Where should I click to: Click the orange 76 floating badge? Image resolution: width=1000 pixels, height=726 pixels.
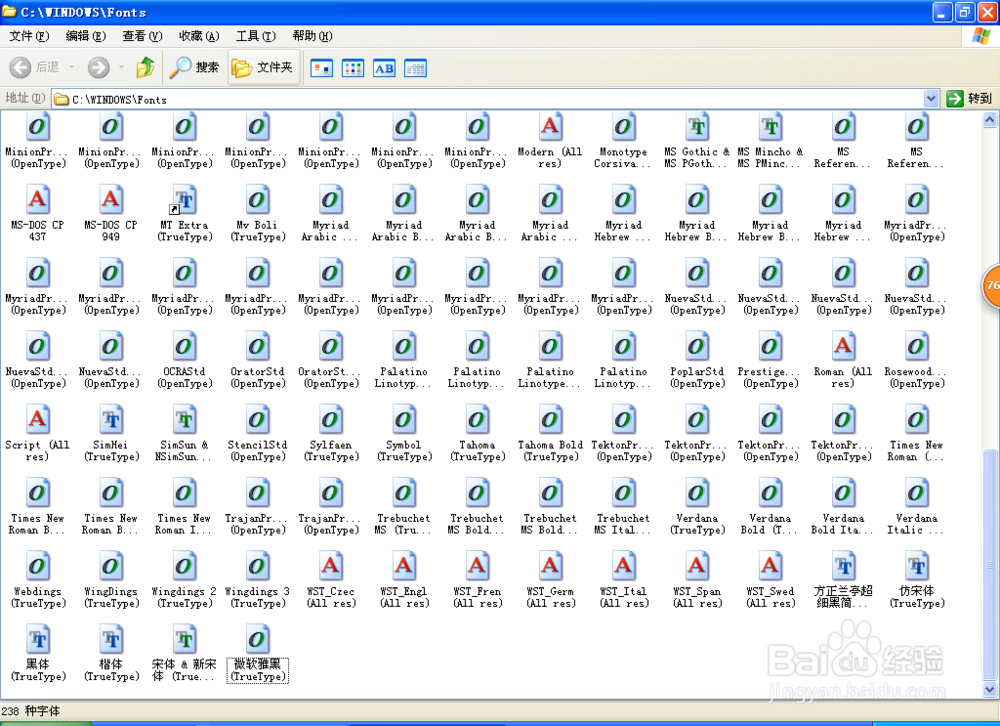pos(991,285)
